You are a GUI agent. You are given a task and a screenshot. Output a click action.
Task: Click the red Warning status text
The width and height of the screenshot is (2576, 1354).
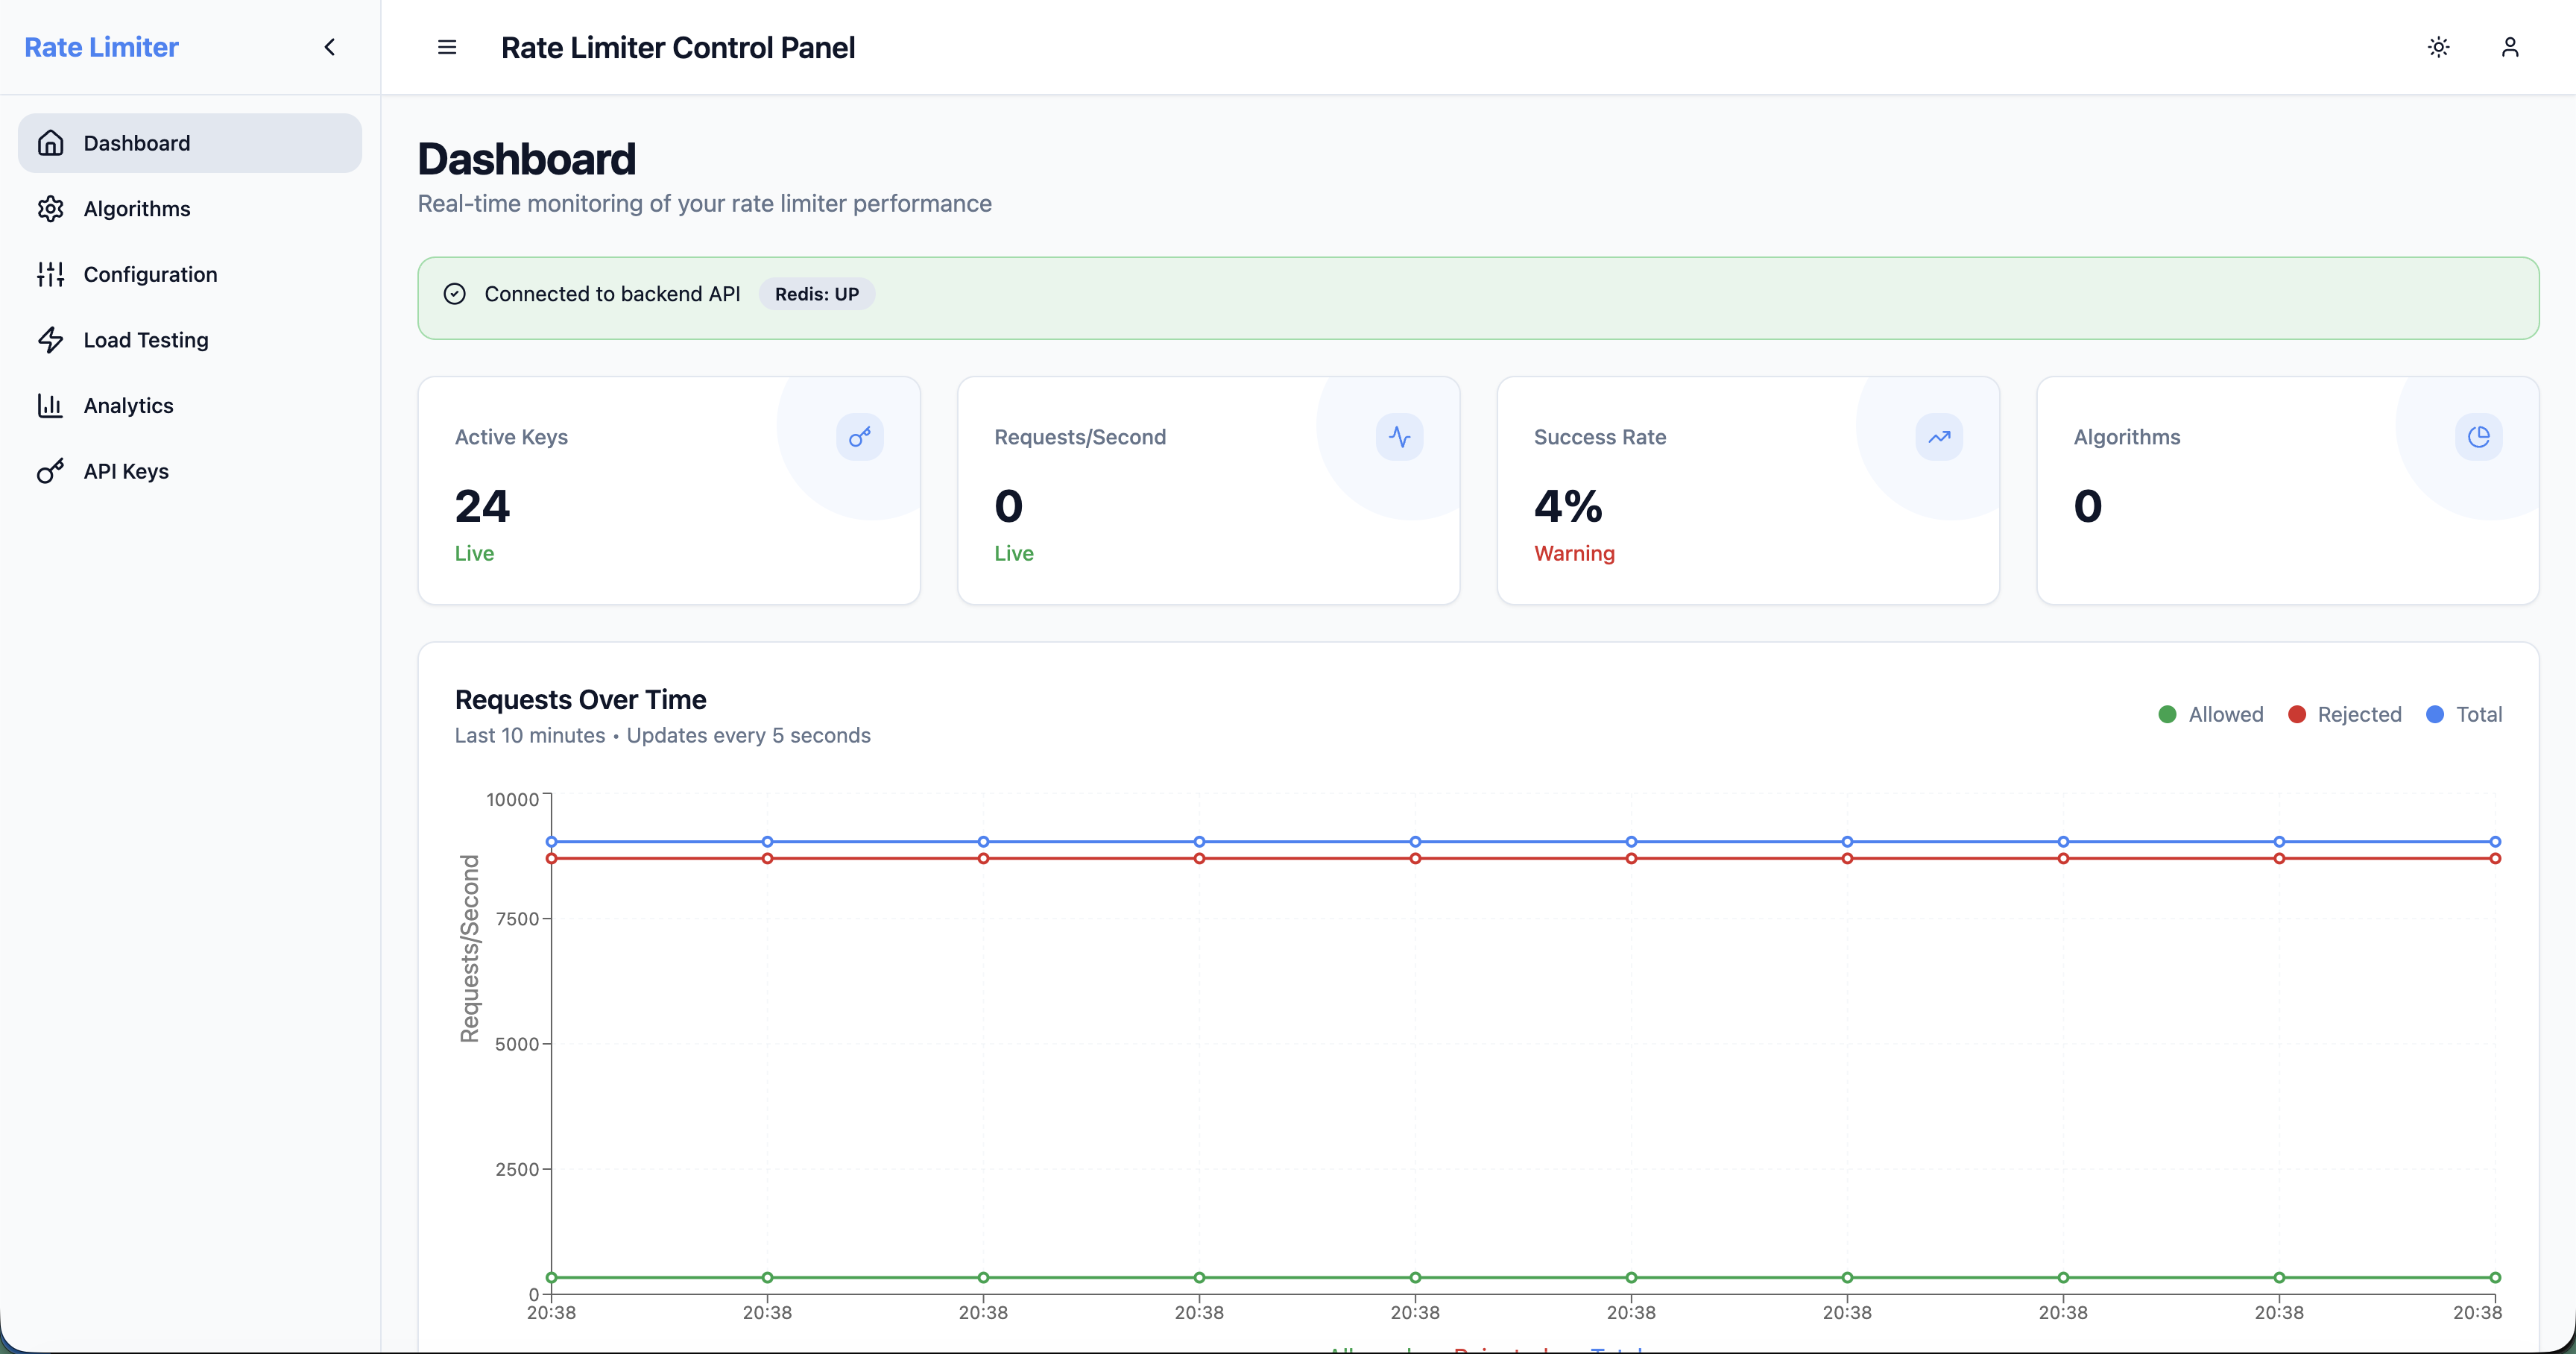[x=1574, y=553]
